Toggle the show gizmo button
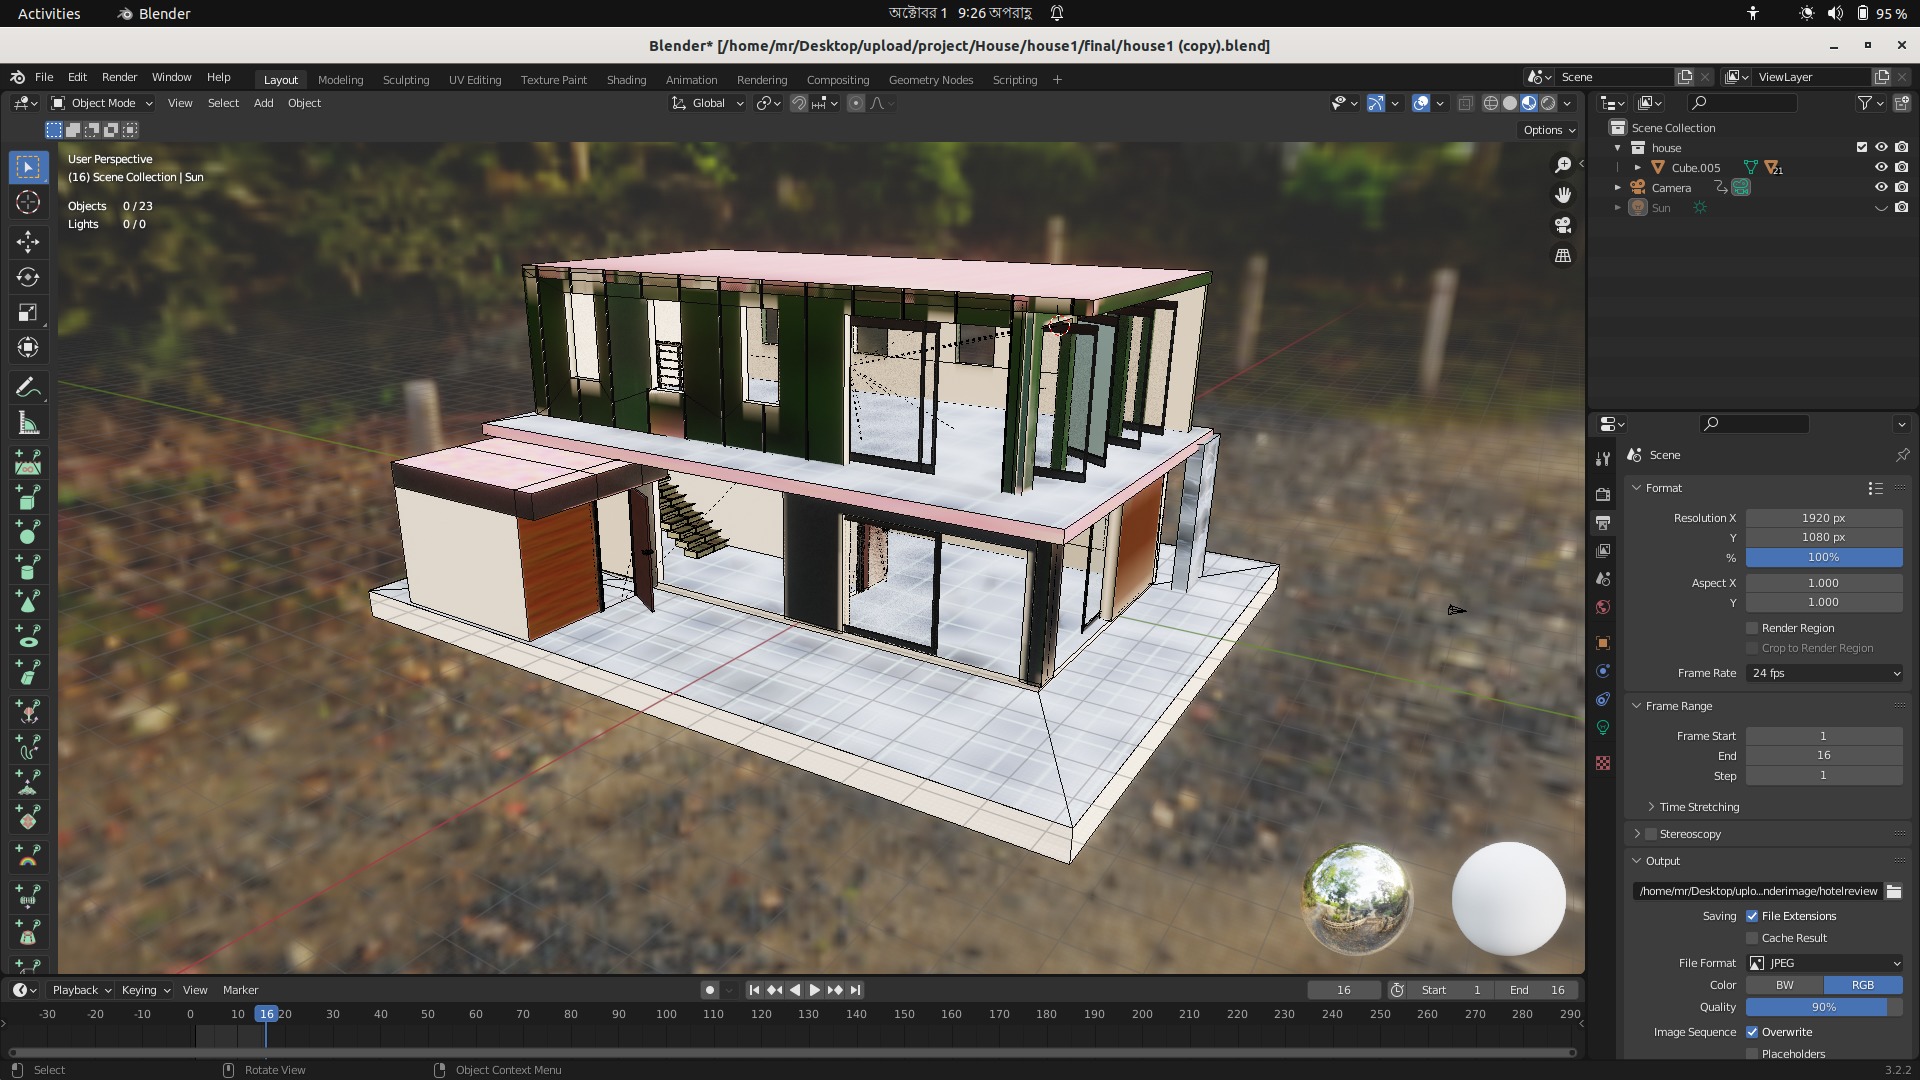1920x1080 pixels. 1376,103
